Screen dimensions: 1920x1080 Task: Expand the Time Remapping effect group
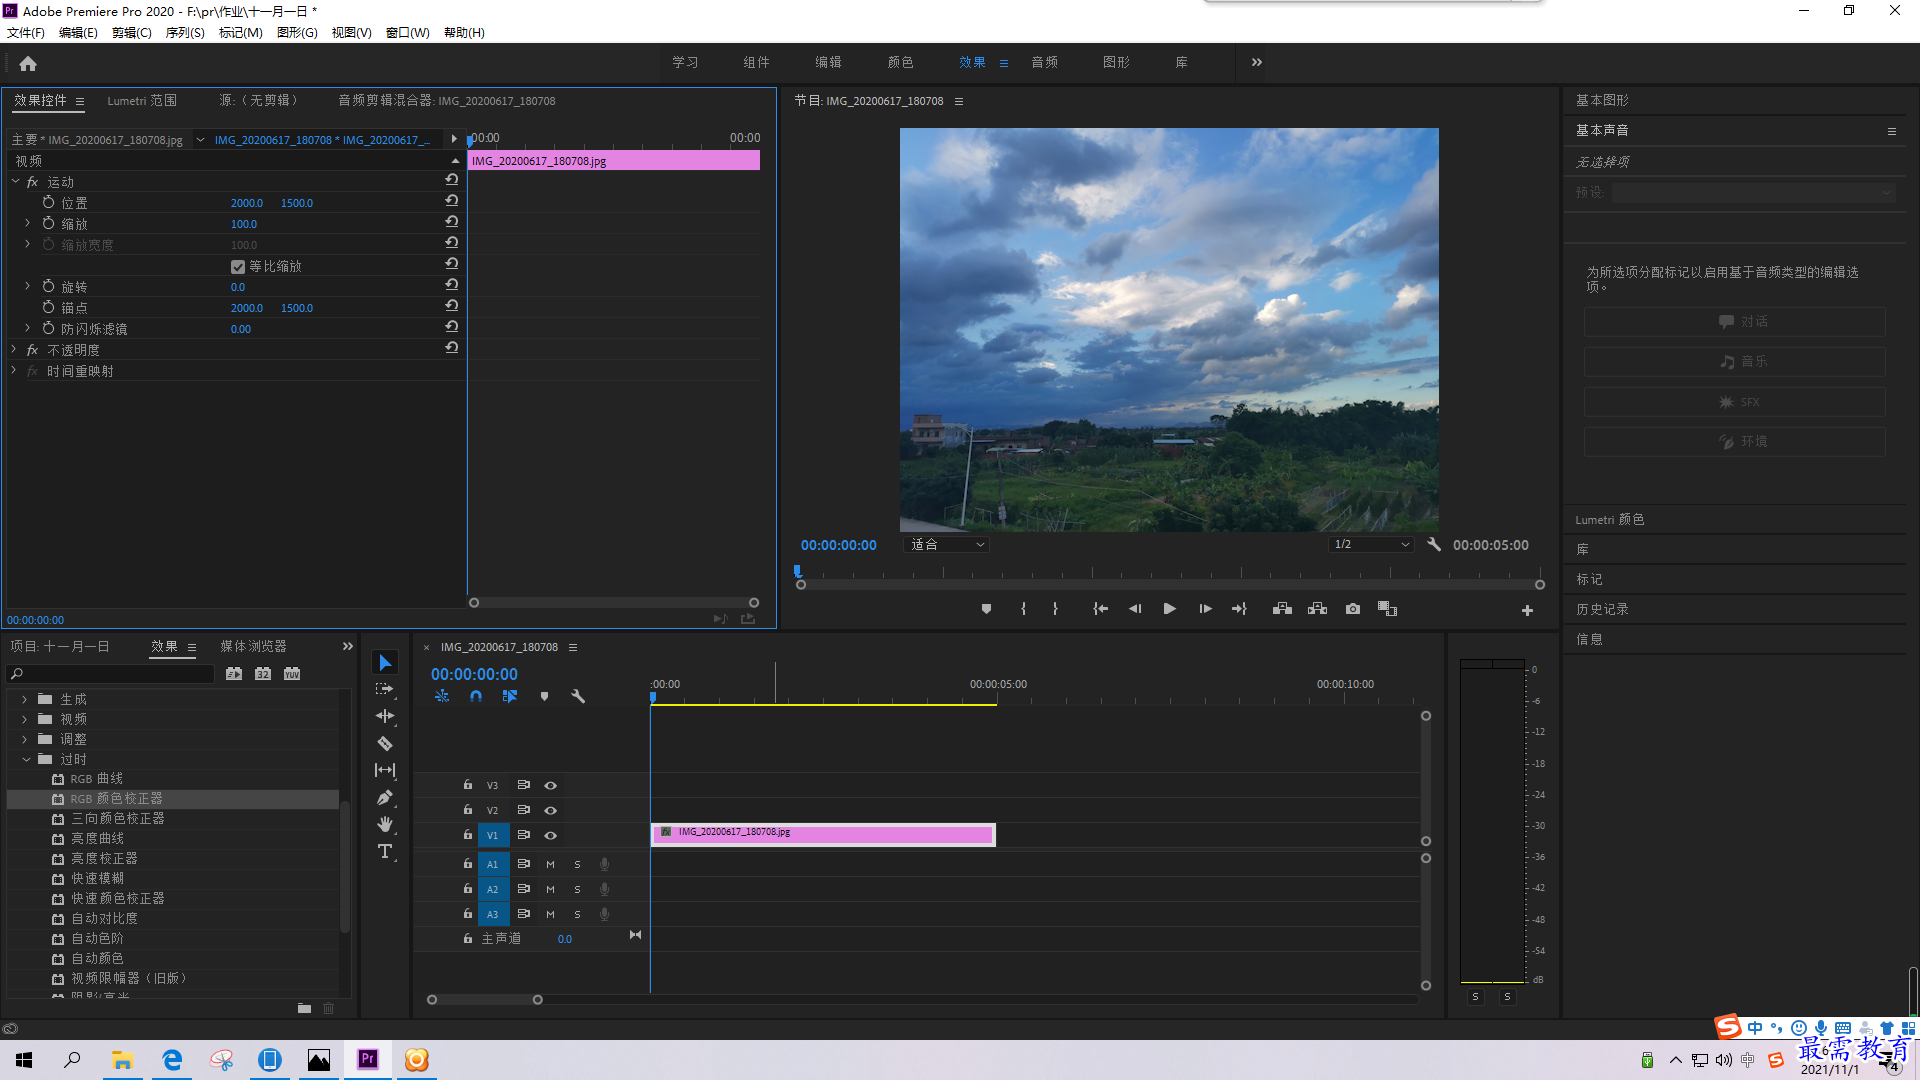coord(13,371)
